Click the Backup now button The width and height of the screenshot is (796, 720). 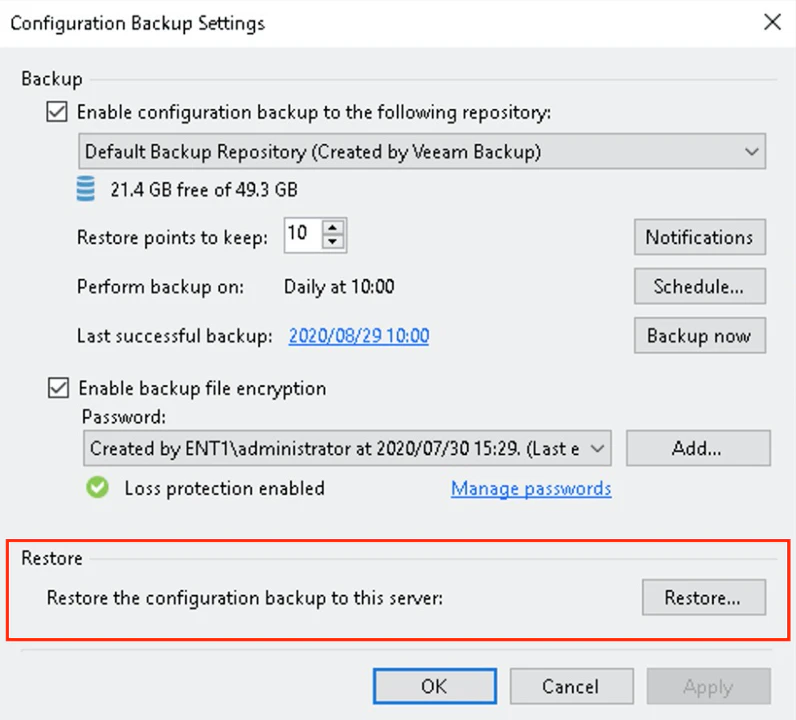[700, 336]
